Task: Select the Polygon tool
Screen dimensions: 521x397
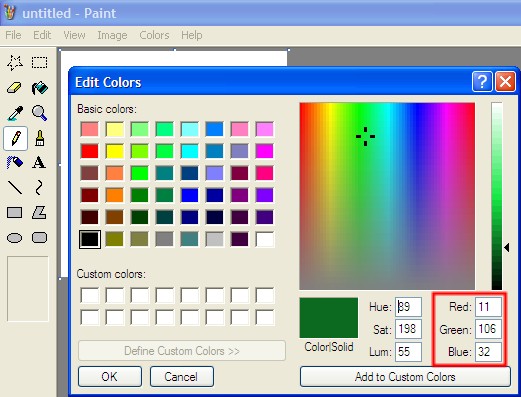Action: (39, 213)
